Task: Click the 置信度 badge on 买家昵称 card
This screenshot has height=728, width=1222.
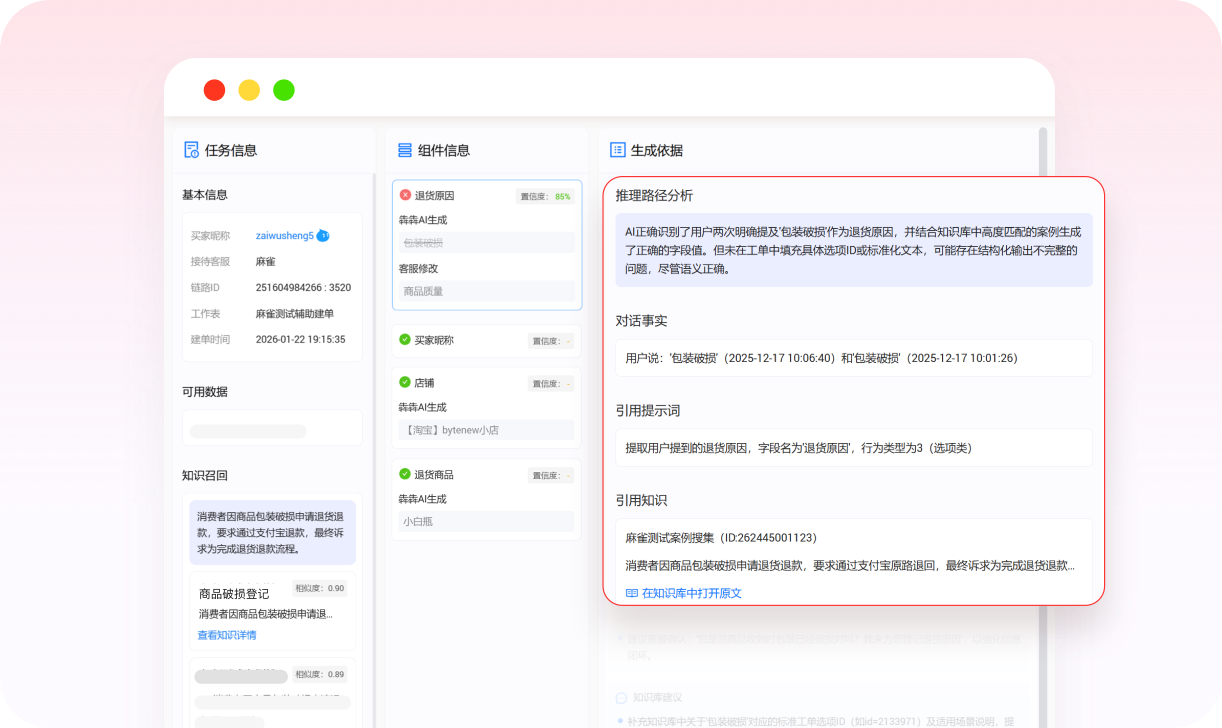Action: (551, 341)
